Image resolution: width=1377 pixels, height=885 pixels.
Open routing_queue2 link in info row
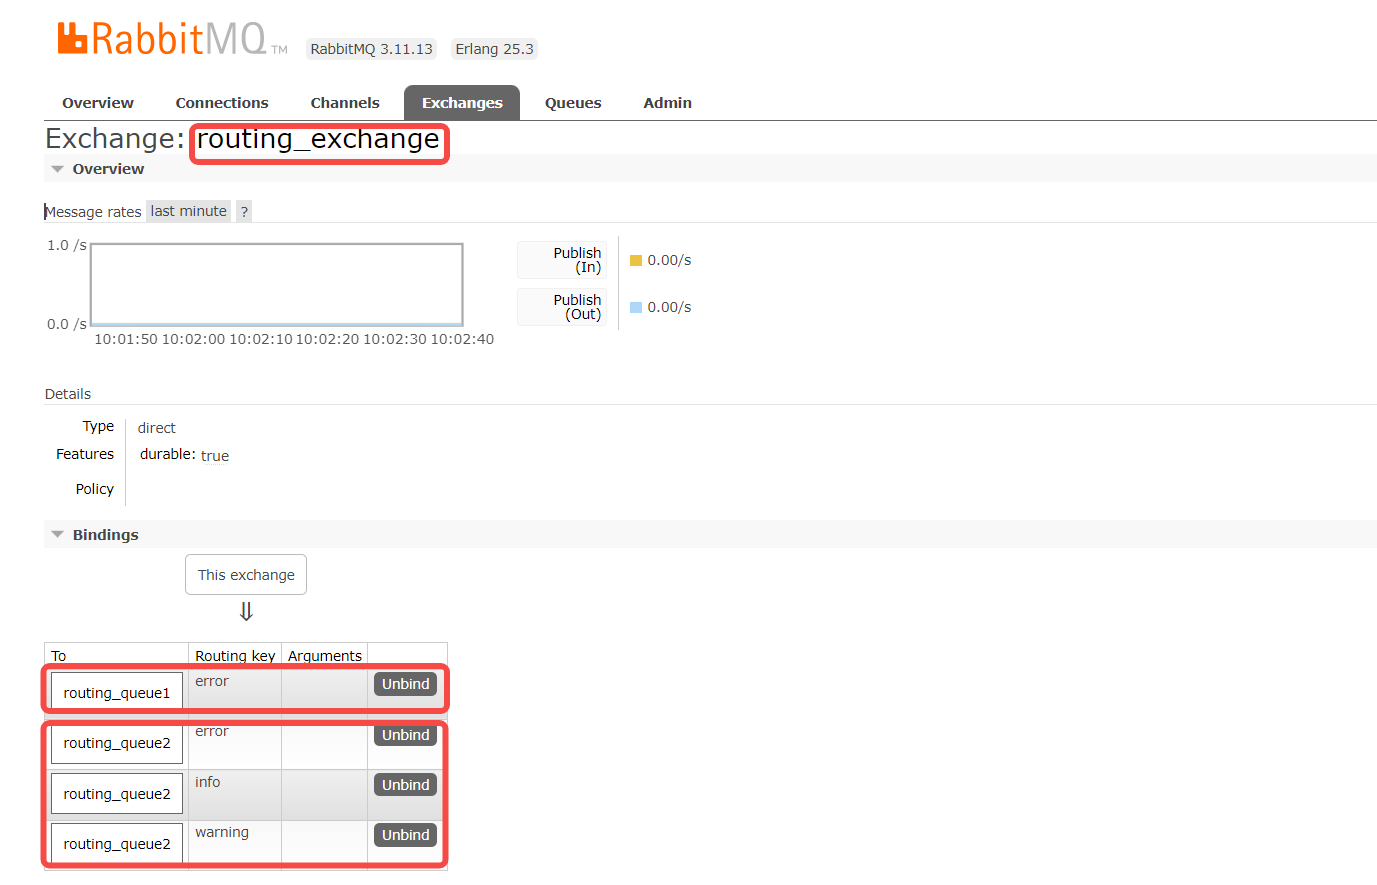coord(117,794)
